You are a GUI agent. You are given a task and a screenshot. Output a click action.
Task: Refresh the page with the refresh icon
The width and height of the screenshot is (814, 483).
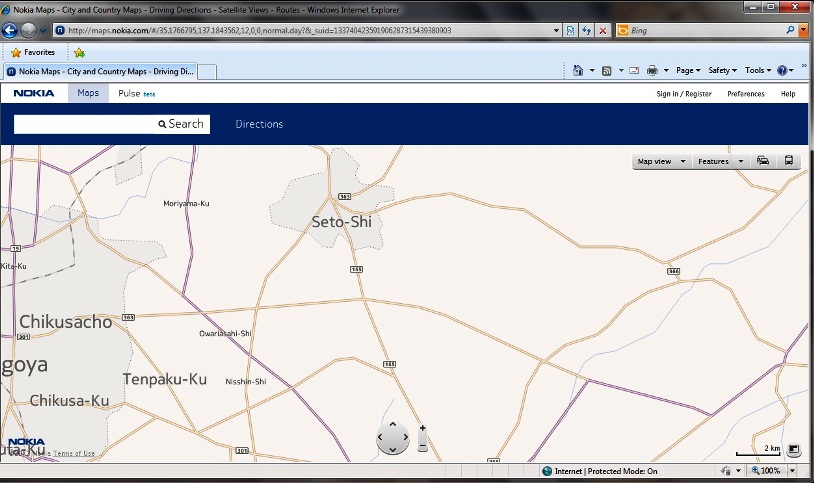[x=587, y=31]
